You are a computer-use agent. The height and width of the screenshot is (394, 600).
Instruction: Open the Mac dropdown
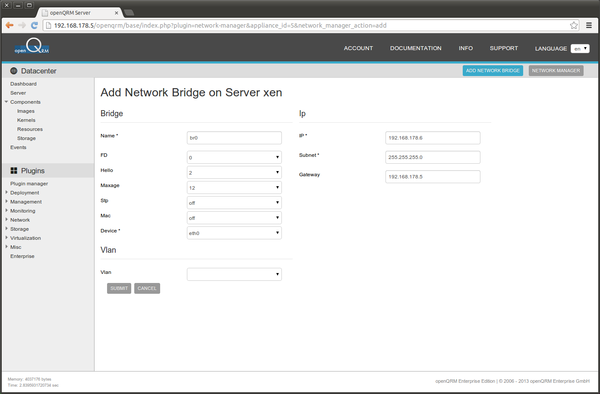(x=234, y=218)
